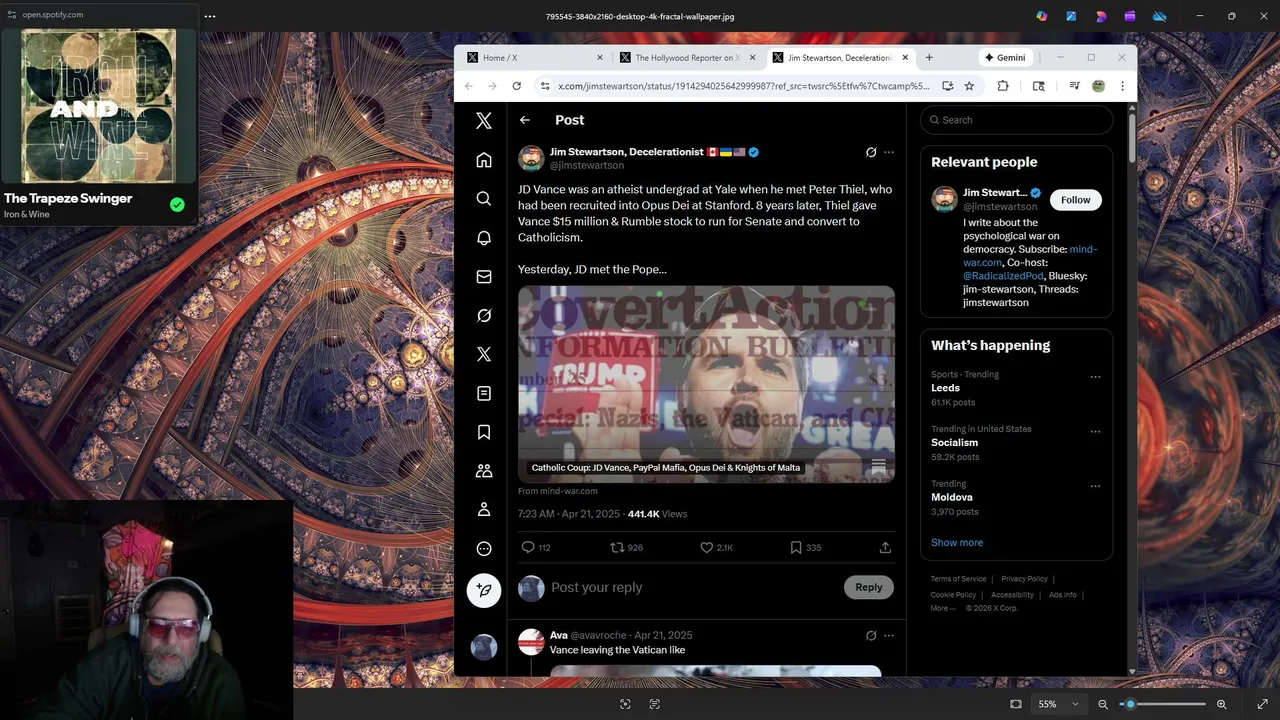Open the three-dot menu for Moldova trend
The width and height of the screenshot is (1280, 720).
click(1095, 486)
